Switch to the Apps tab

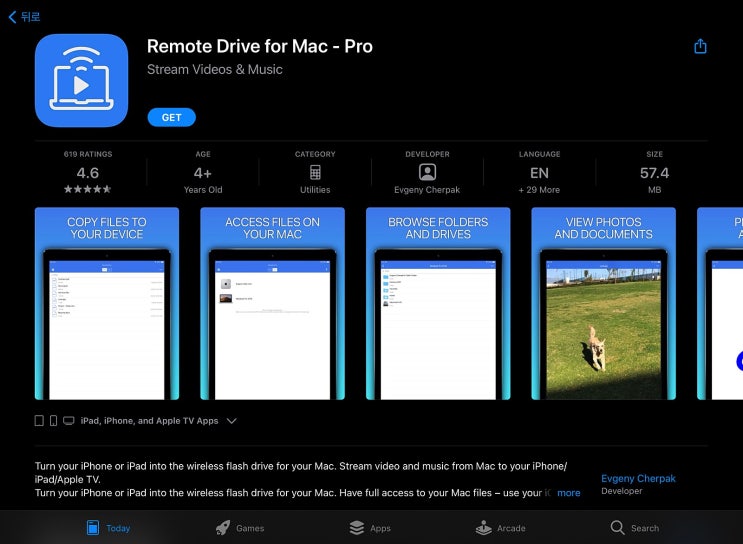pos(370,527)
